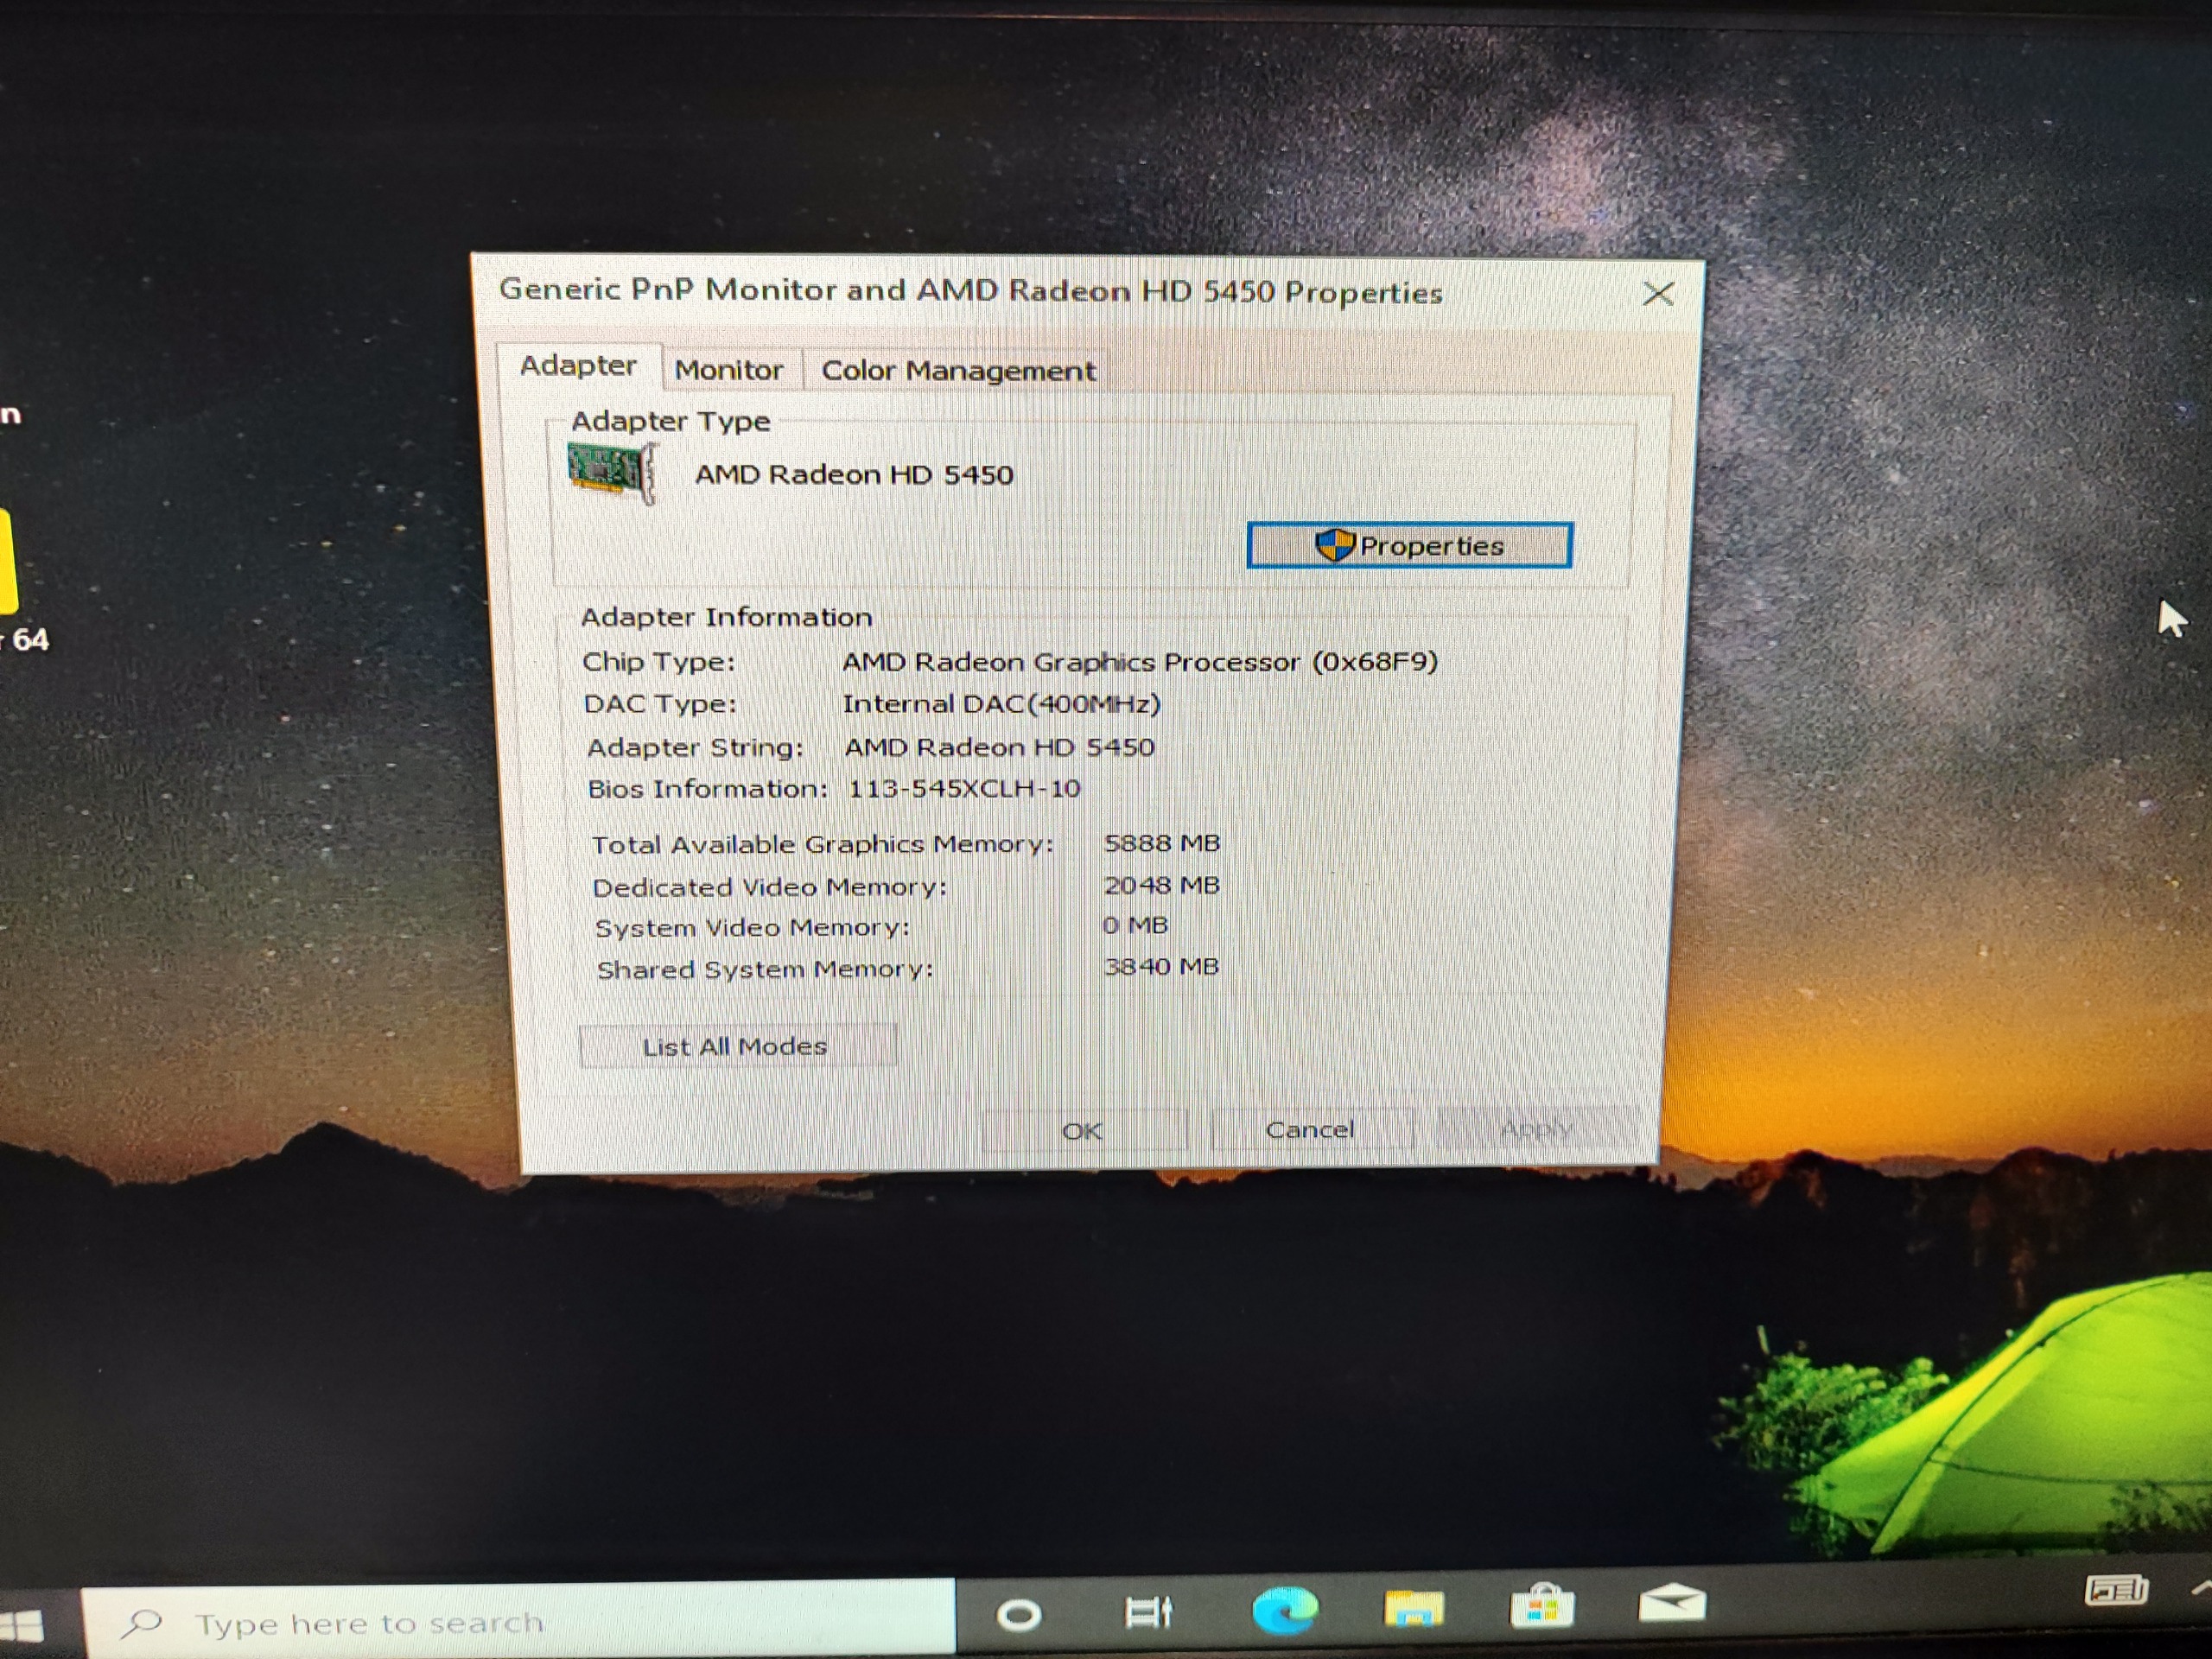Select '3840 MB' shared system memory
Image resolution: width=2212 pixels, height=1659 pixels.
coord(1161,966)
